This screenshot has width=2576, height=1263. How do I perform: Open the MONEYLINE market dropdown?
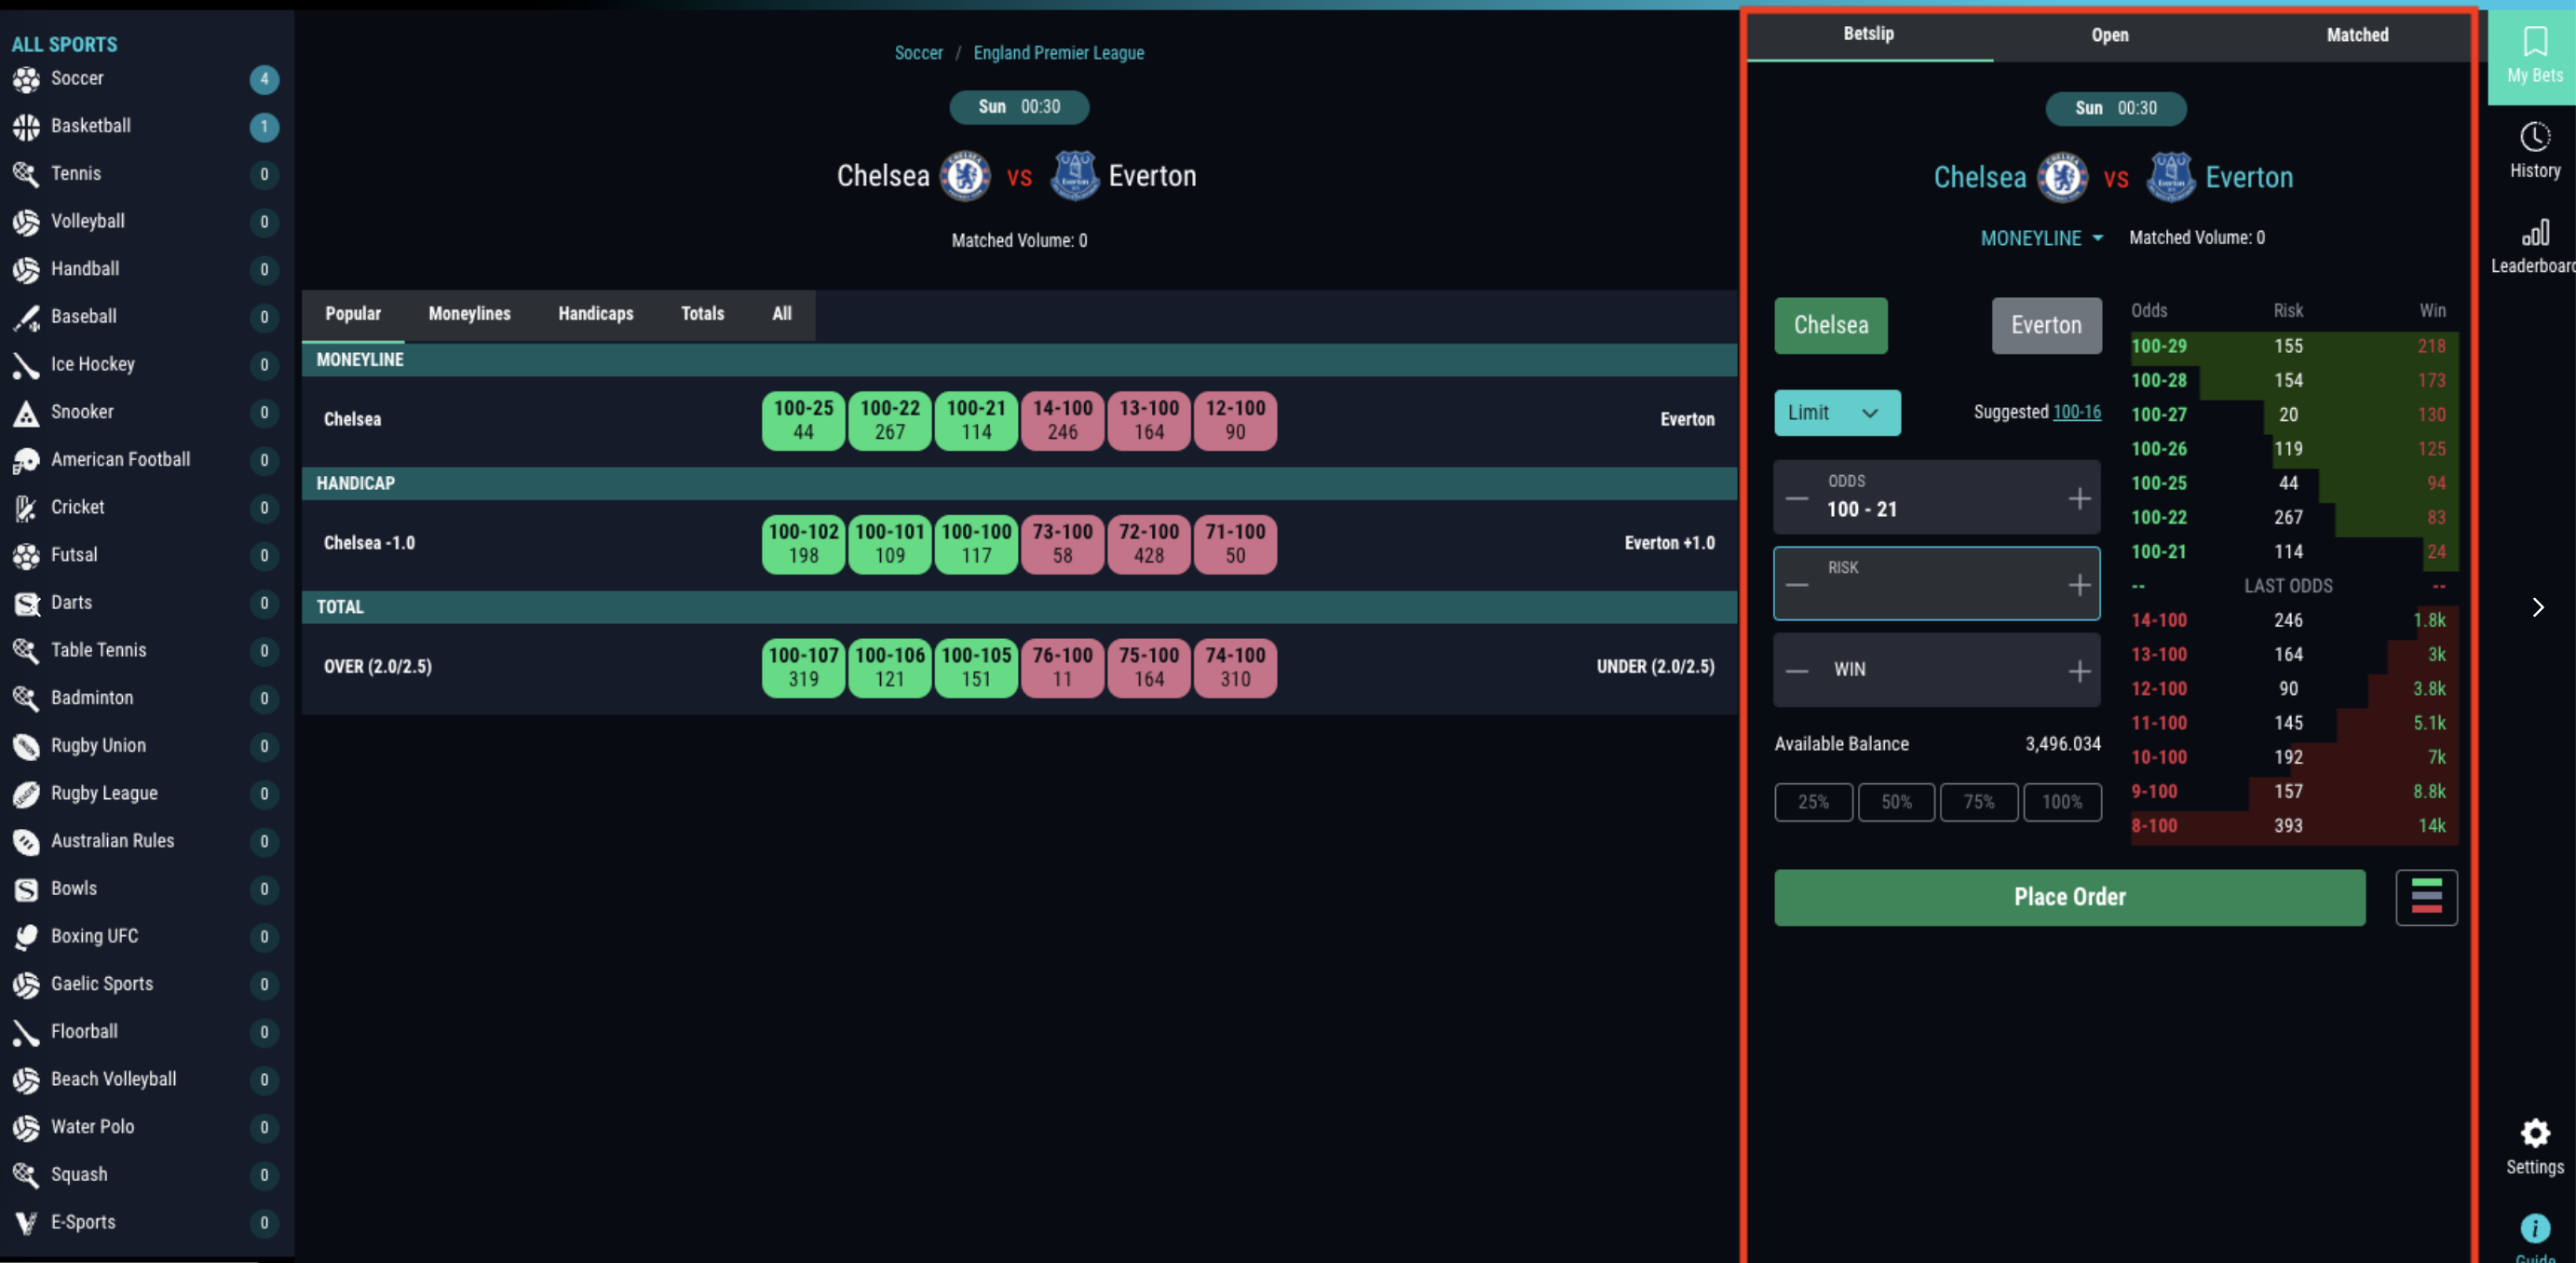tap(2041, 238)
